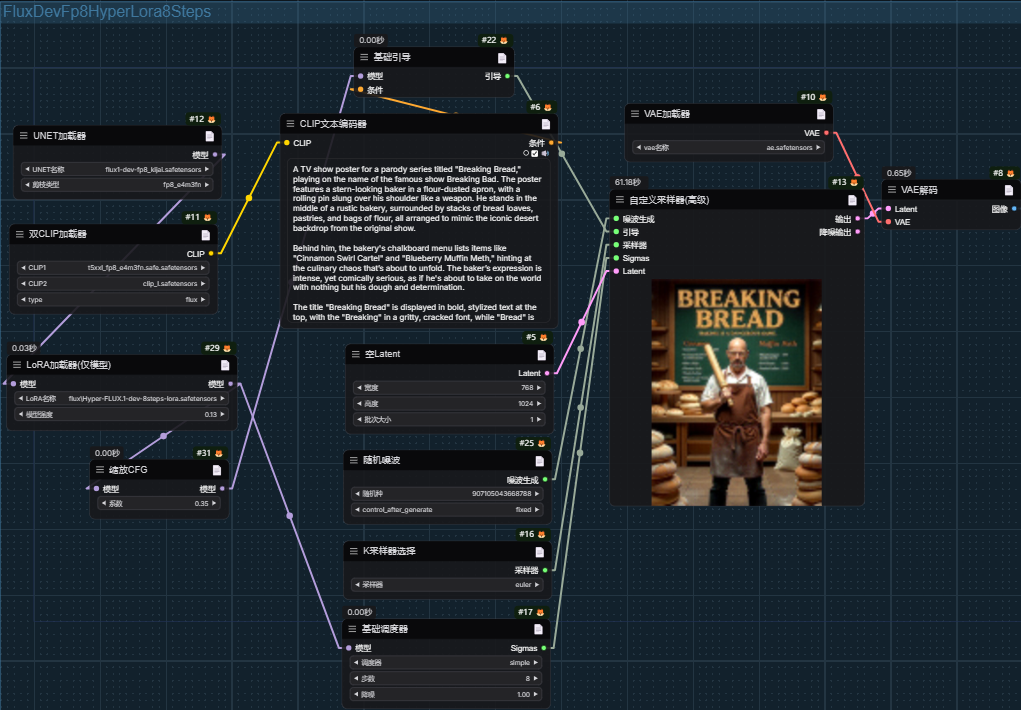Image resolution: width=1021 pixels, height=710 pixels.
Task: Open the CLIP1 t5xxl model dropdown
Action: point(113,268)
